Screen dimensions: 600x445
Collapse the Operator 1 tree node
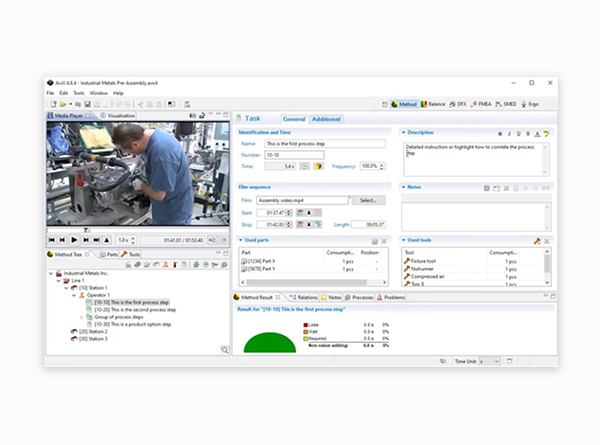tap(73, 295)
